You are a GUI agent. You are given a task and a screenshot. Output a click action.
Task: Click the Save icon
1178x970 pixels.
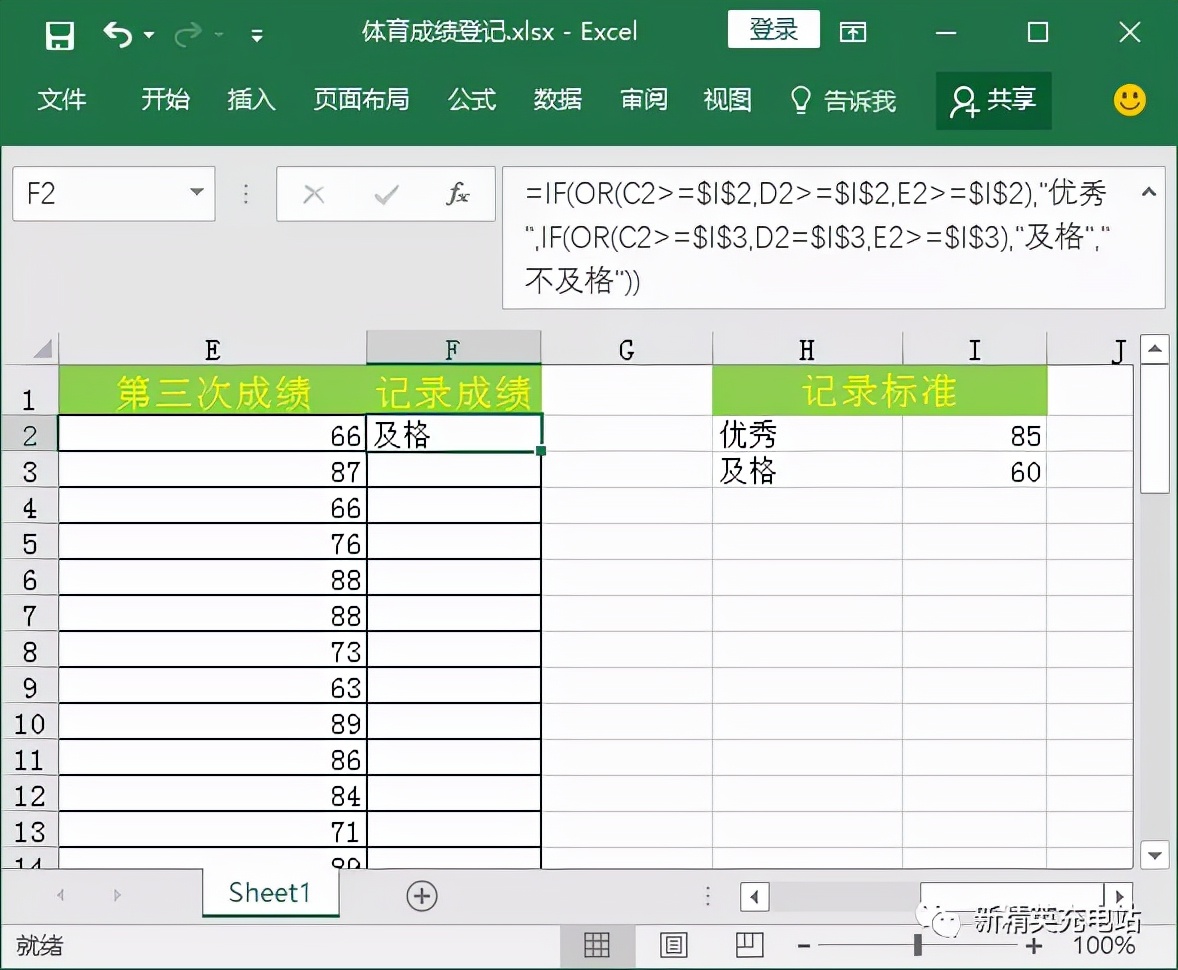point(59,33)
